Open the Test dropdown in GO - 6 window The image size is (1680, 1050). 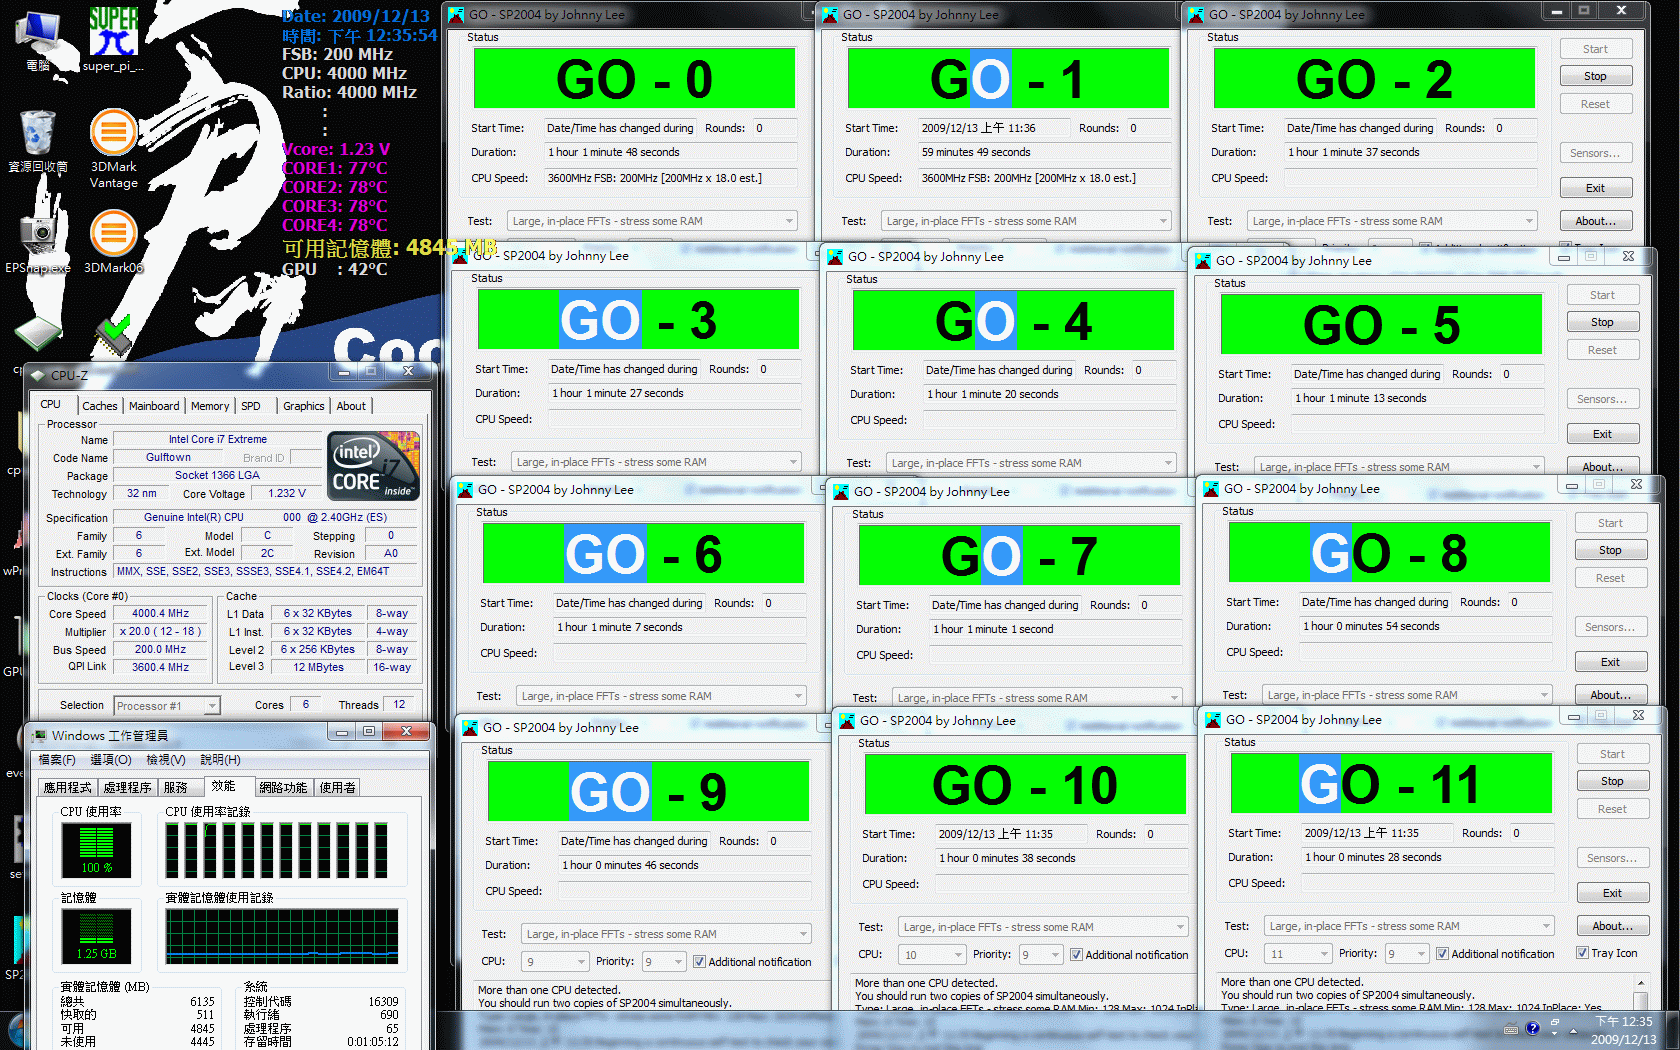click(x=661, y=696)
